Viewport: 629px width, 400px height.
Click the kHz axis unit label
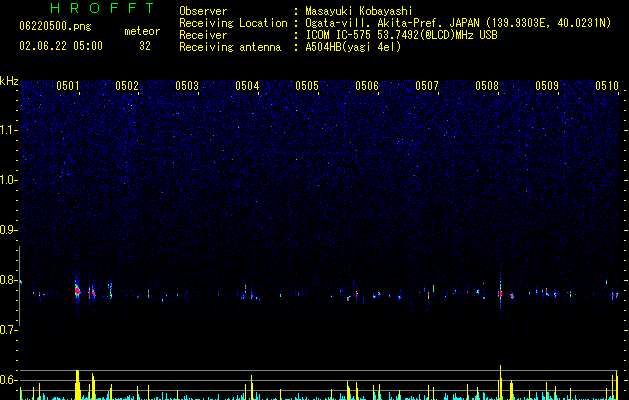9,81
